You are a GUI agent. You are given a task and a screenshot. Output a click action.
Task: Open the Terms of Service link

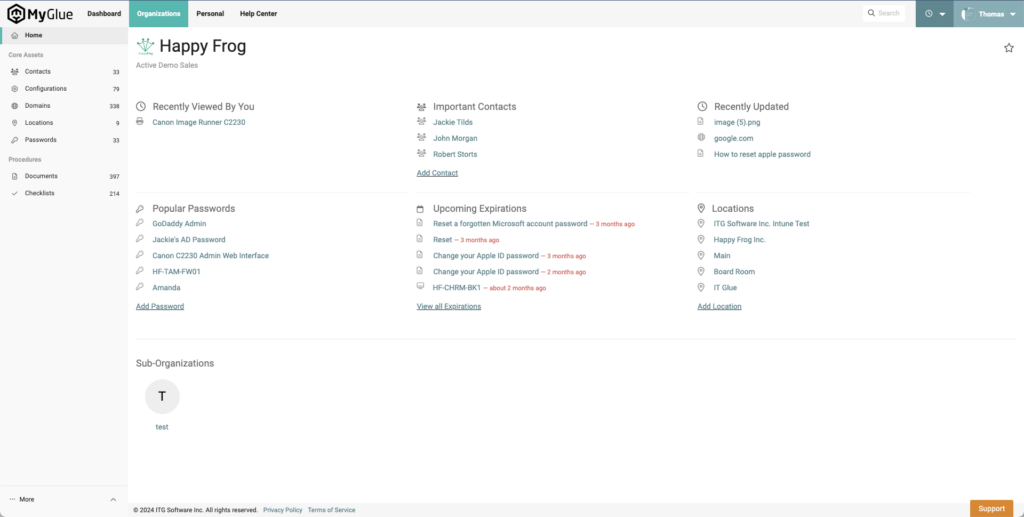pyautogui.click(x=332, y=510)
